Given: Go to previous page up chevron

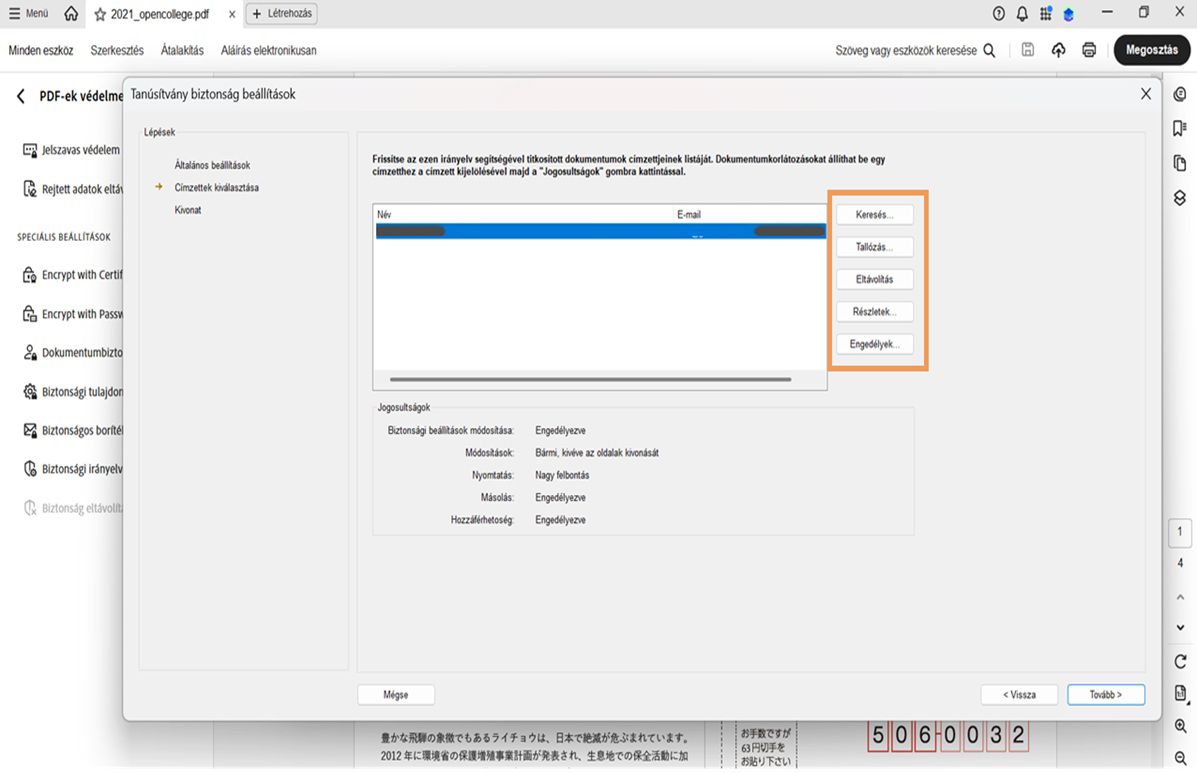Looking at the screenshot, I should point(1180,597).
